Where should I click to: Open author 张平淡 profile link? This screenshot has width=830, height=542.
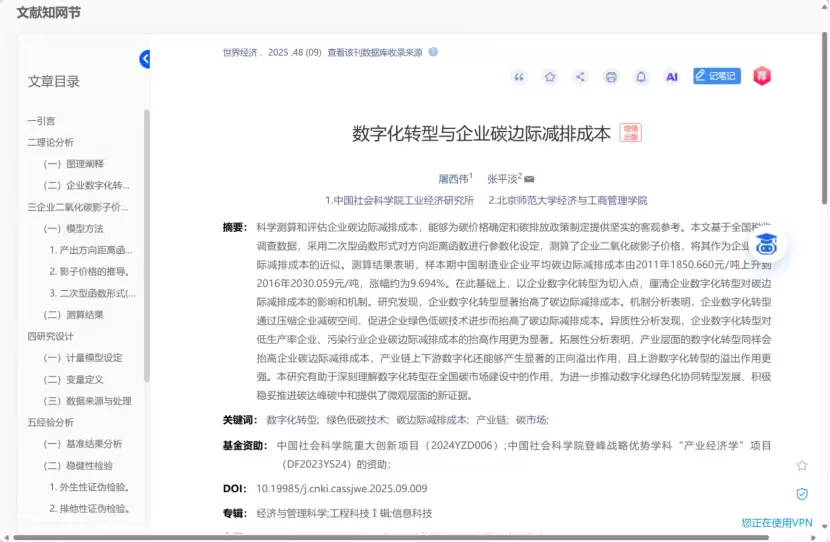(x=502, y=179)
